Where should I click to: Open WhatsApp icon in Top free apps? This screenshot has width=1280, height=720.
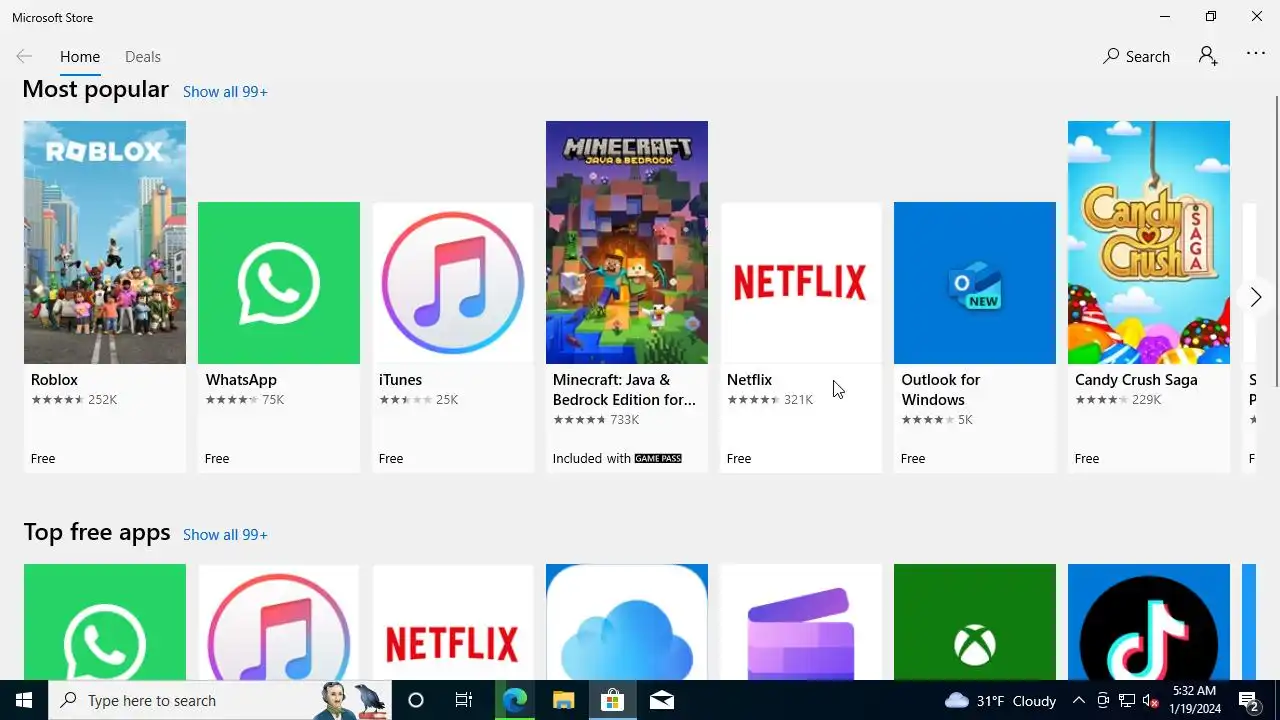(x=105, y=622)
